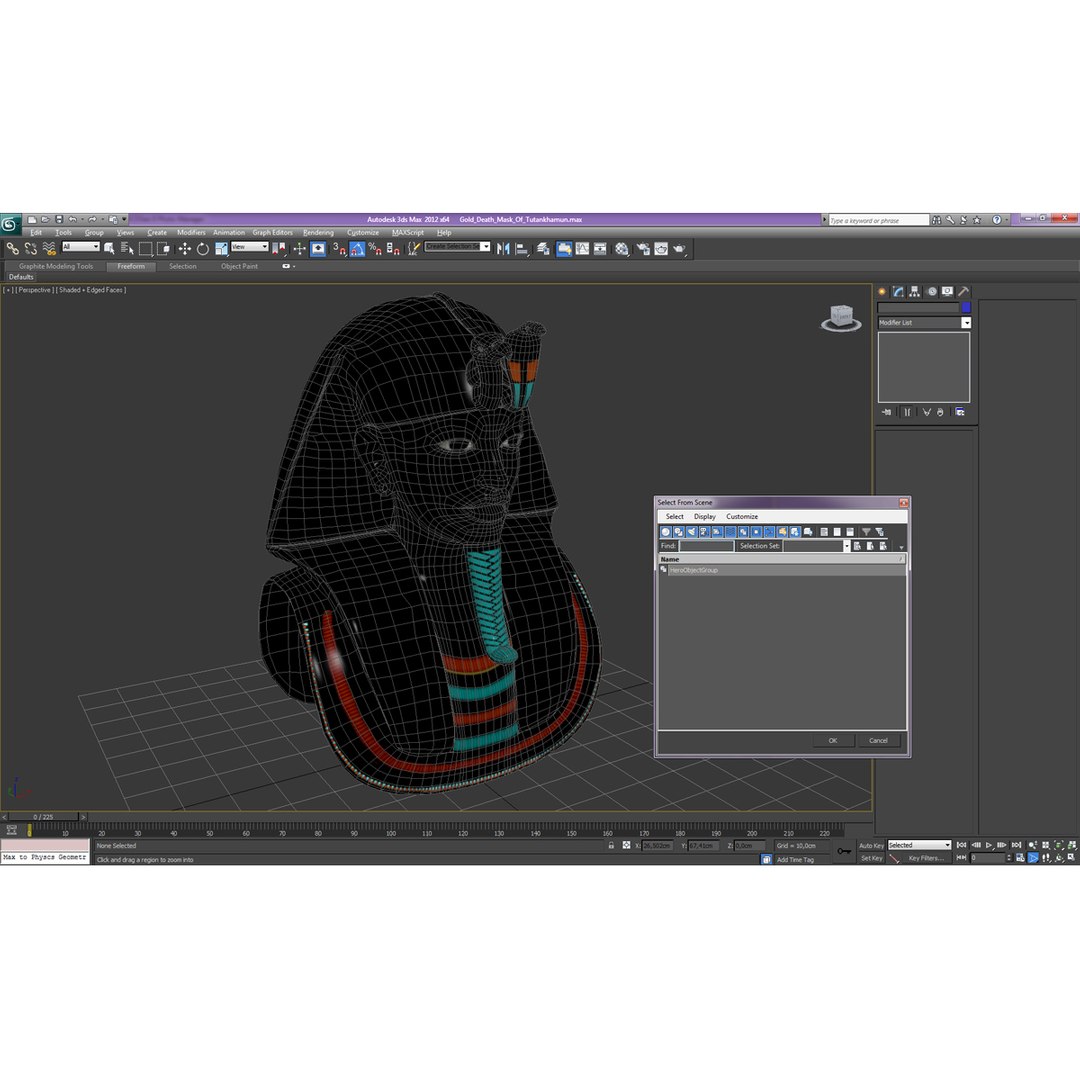1080x1080 pixels.
Task: Open the Edit menu
Action: click(x=36, y=233)
